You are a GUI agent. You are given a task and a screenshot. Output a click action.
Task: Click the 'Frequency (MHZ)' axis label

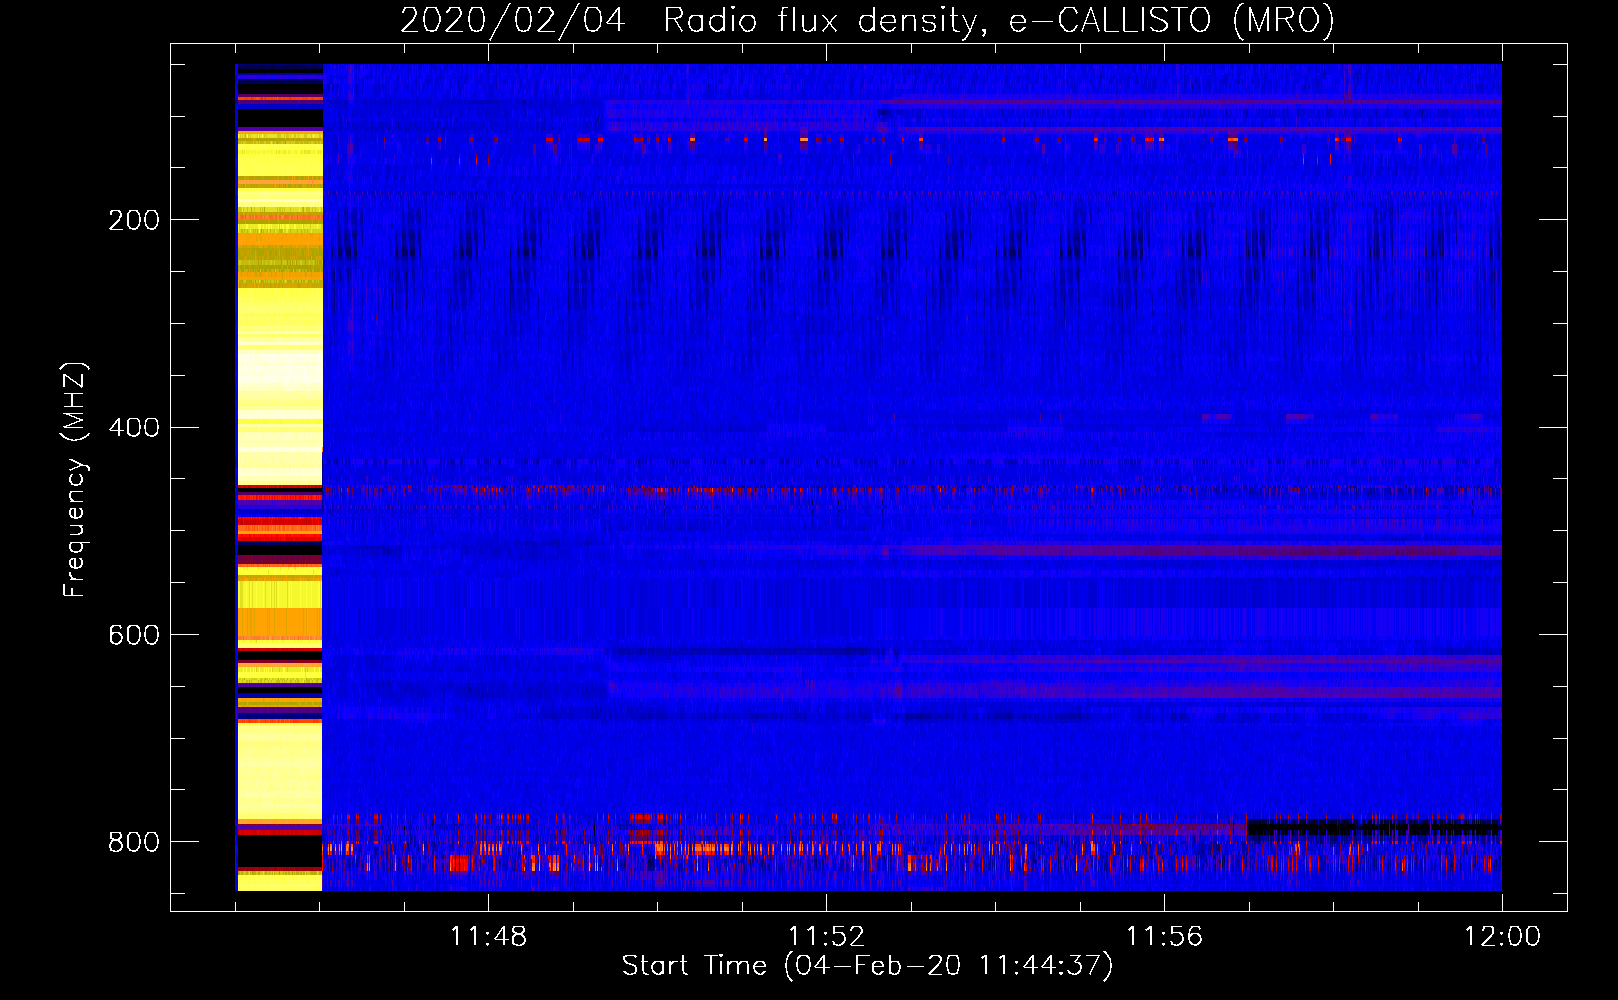pos(75,480)
